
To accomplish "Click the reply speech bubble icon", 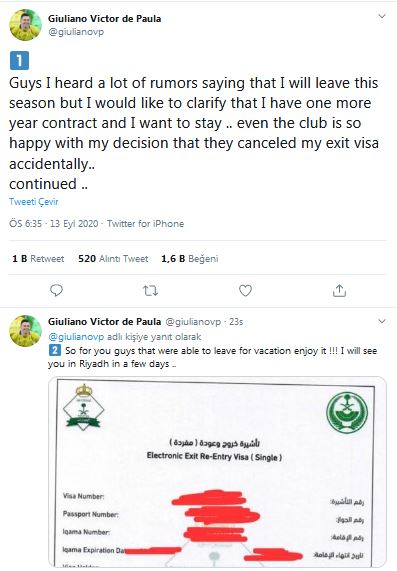I will pos(56,291).
